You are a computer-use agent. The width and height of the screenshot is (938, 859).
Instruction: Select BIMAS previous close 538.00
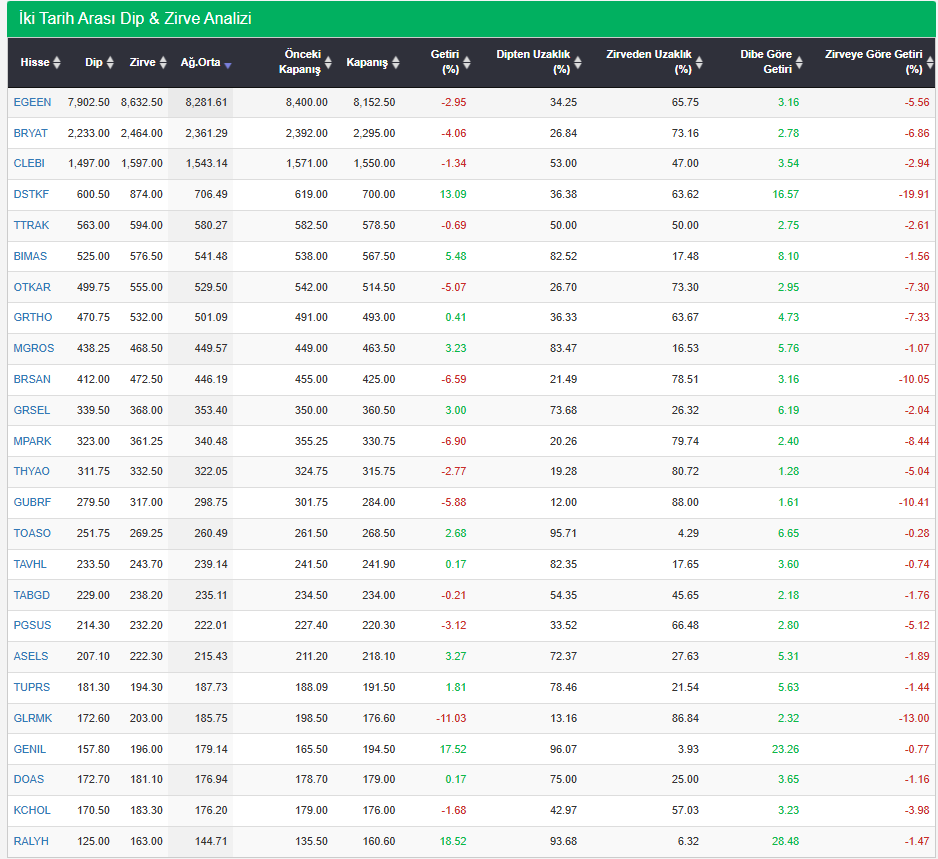click(x=311, y=256)
